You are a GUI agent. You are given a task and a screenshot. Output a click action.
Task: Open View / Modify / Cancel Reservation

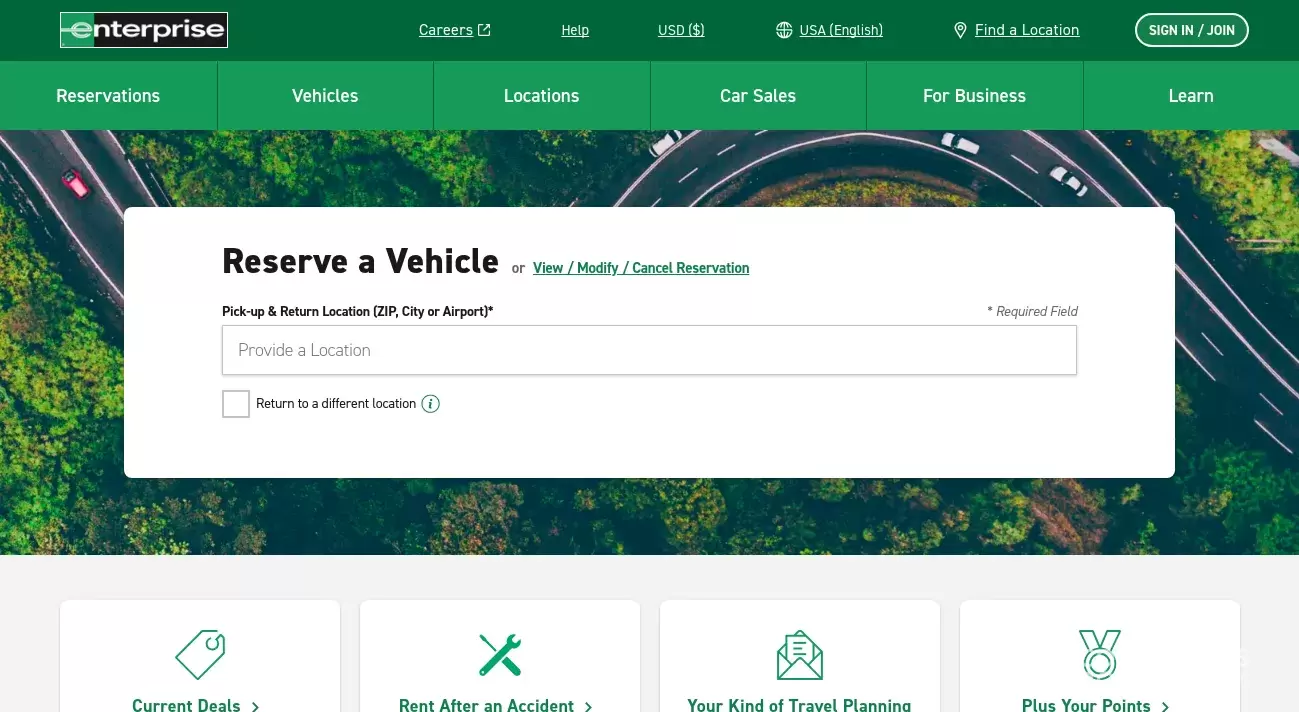click(x=641, y=268)
